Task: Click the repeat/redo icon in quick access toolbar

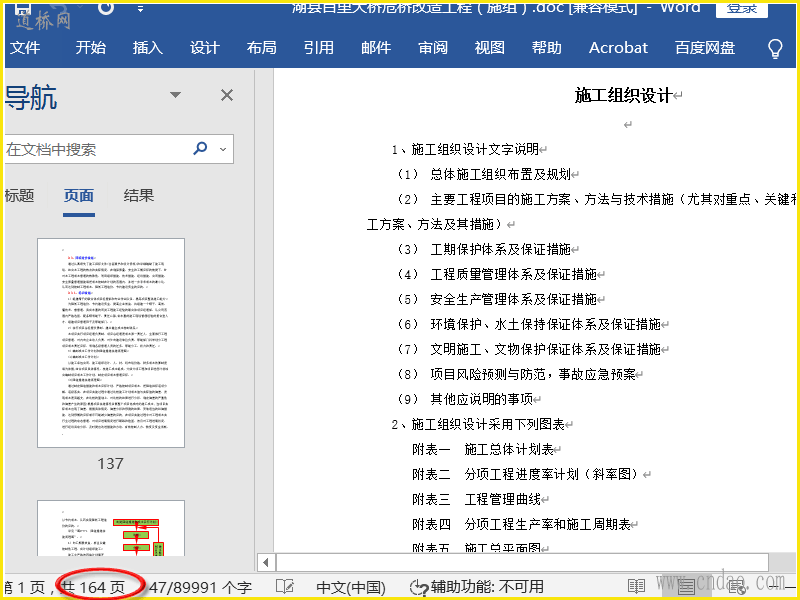Action: 106,8
